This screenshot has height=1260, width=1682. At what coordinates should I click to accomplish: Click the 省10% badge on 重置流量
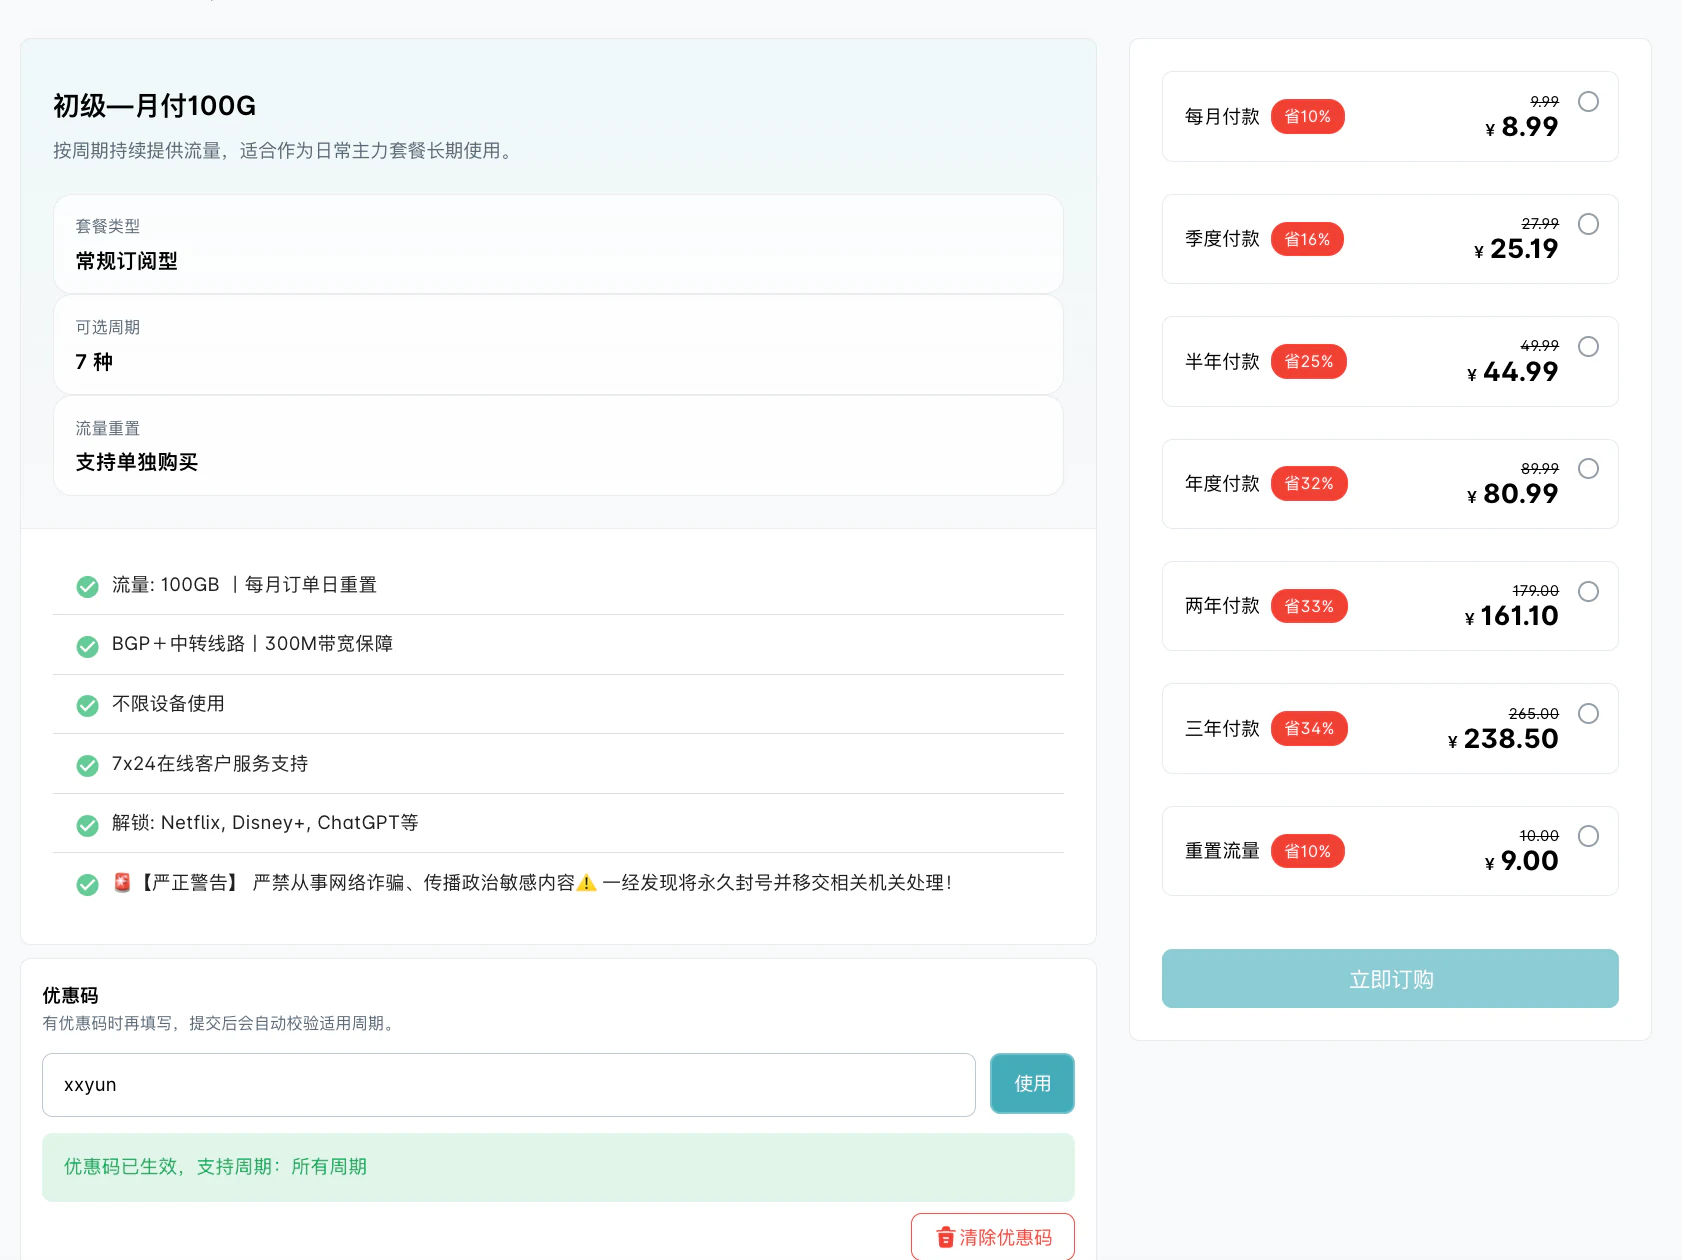[x=1307, y=851]
